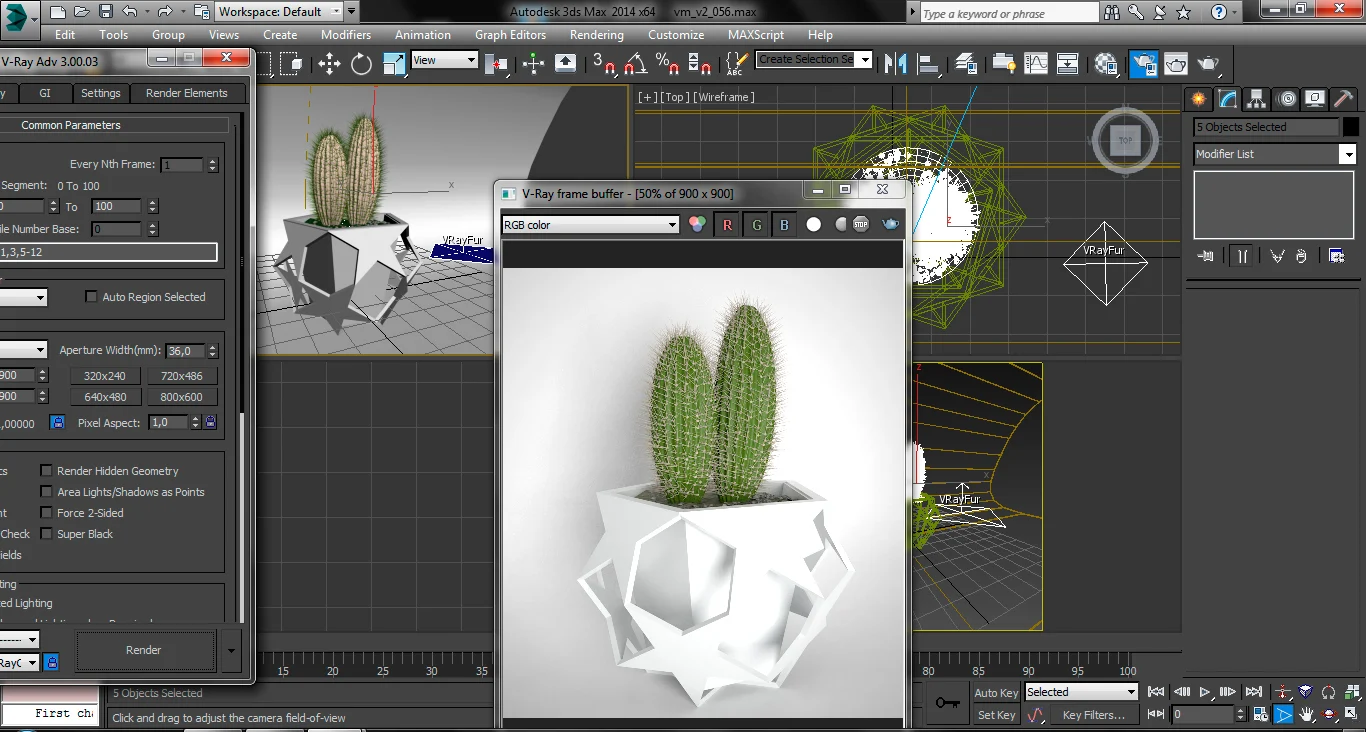This screenshot has width=1366, height=732.
Task: Open the Modify command panel tab
Action: pyautogui.click(x=1228, y=98)
